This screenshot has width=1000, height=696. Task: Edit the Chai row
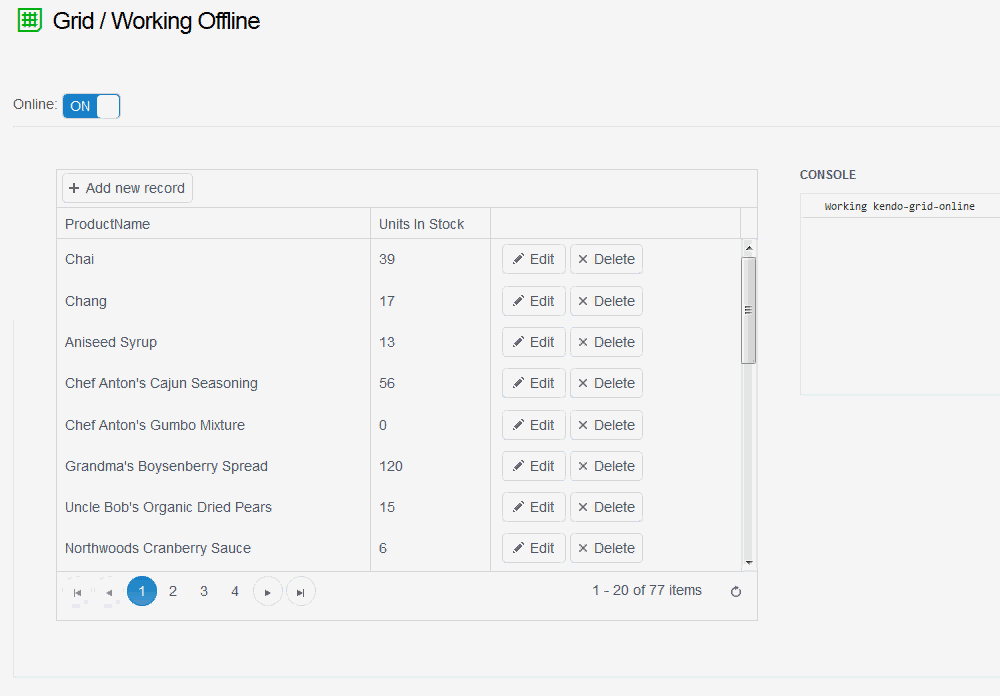533,259
